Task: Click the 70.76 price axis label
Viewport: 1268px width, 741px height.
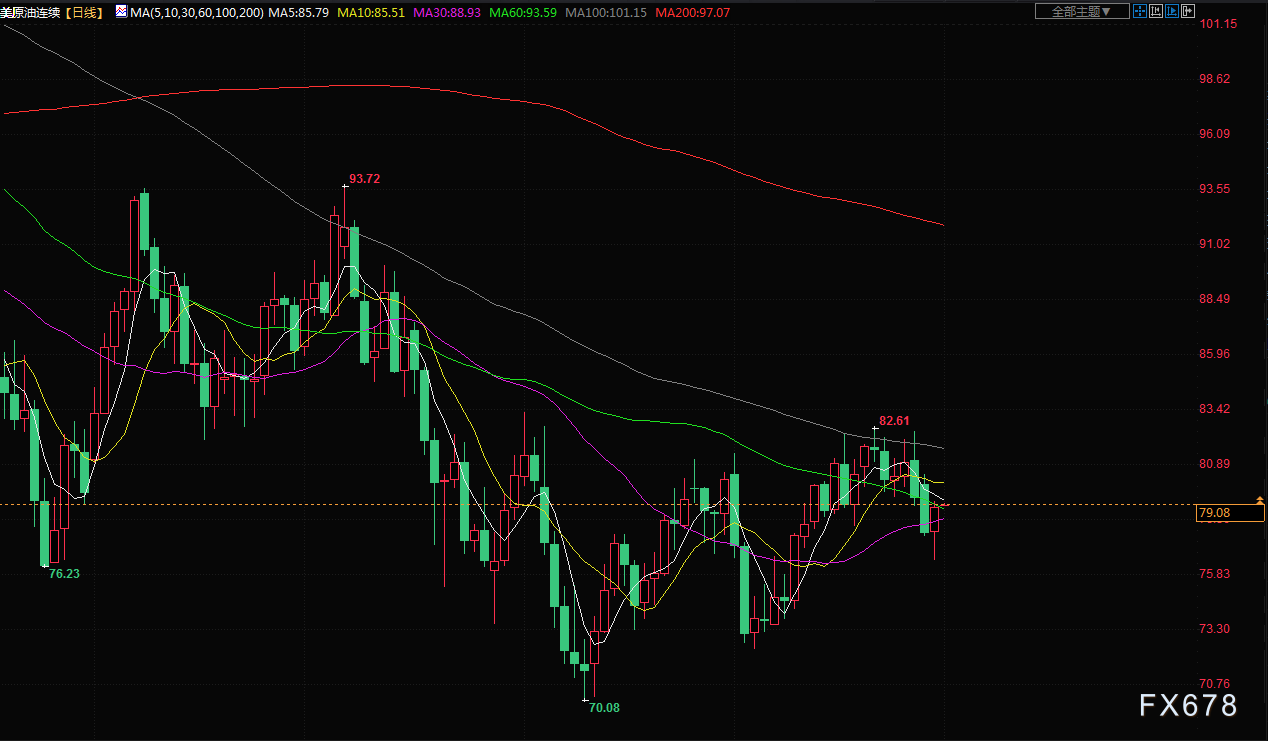Action: [x=1216, y=684]
